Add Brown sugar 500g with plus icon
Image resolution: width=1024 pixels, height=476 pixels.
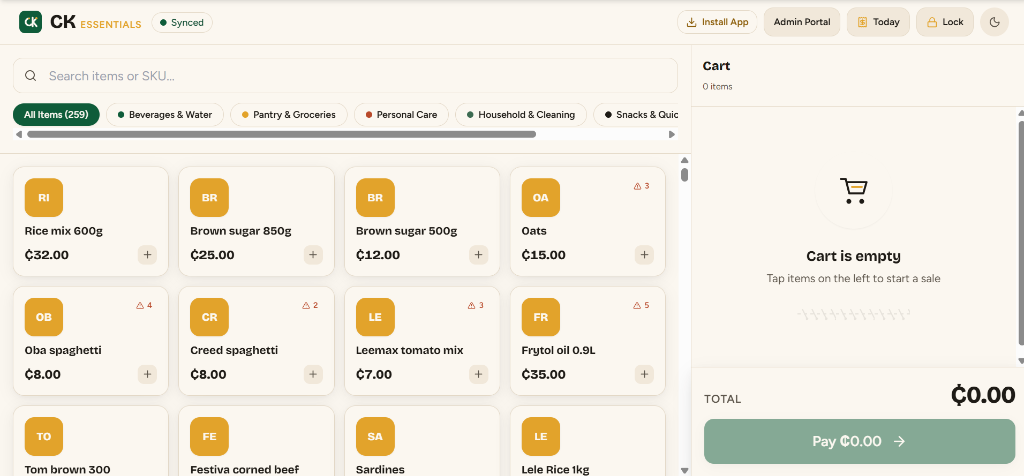(479, 255)
